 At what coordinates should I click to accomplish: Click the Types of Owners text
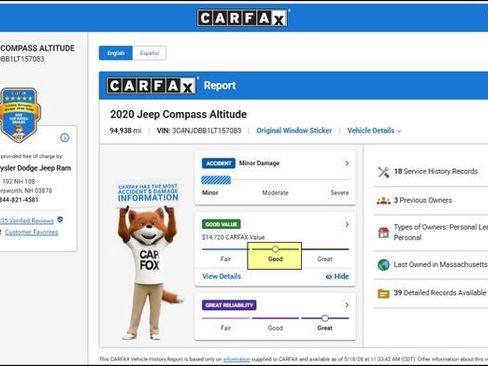[x=441, y=232]
